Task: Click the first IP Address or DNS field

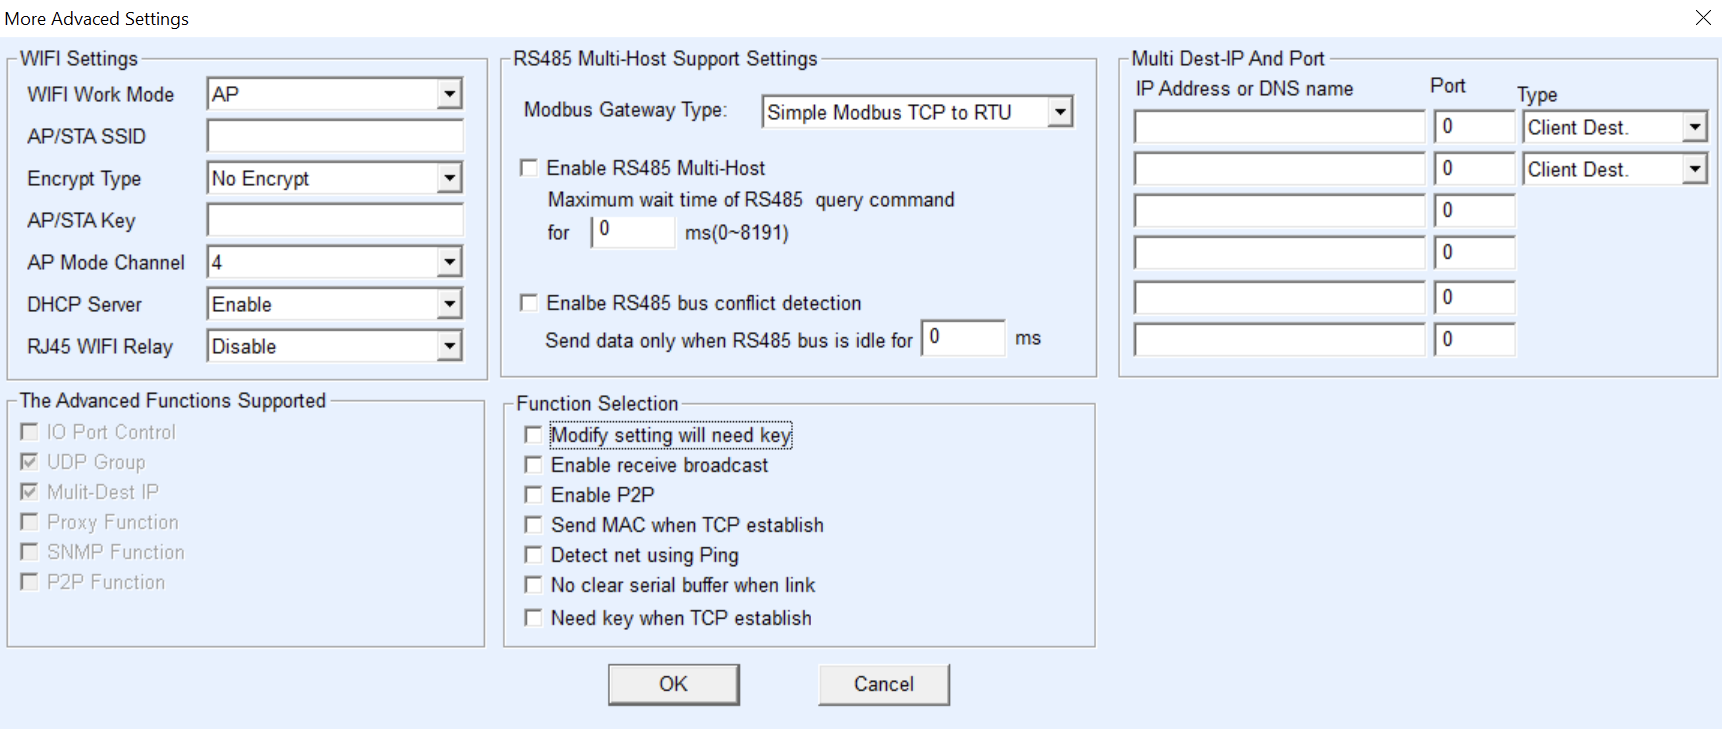Action: pyautogui.click(x=1278, y=127)
